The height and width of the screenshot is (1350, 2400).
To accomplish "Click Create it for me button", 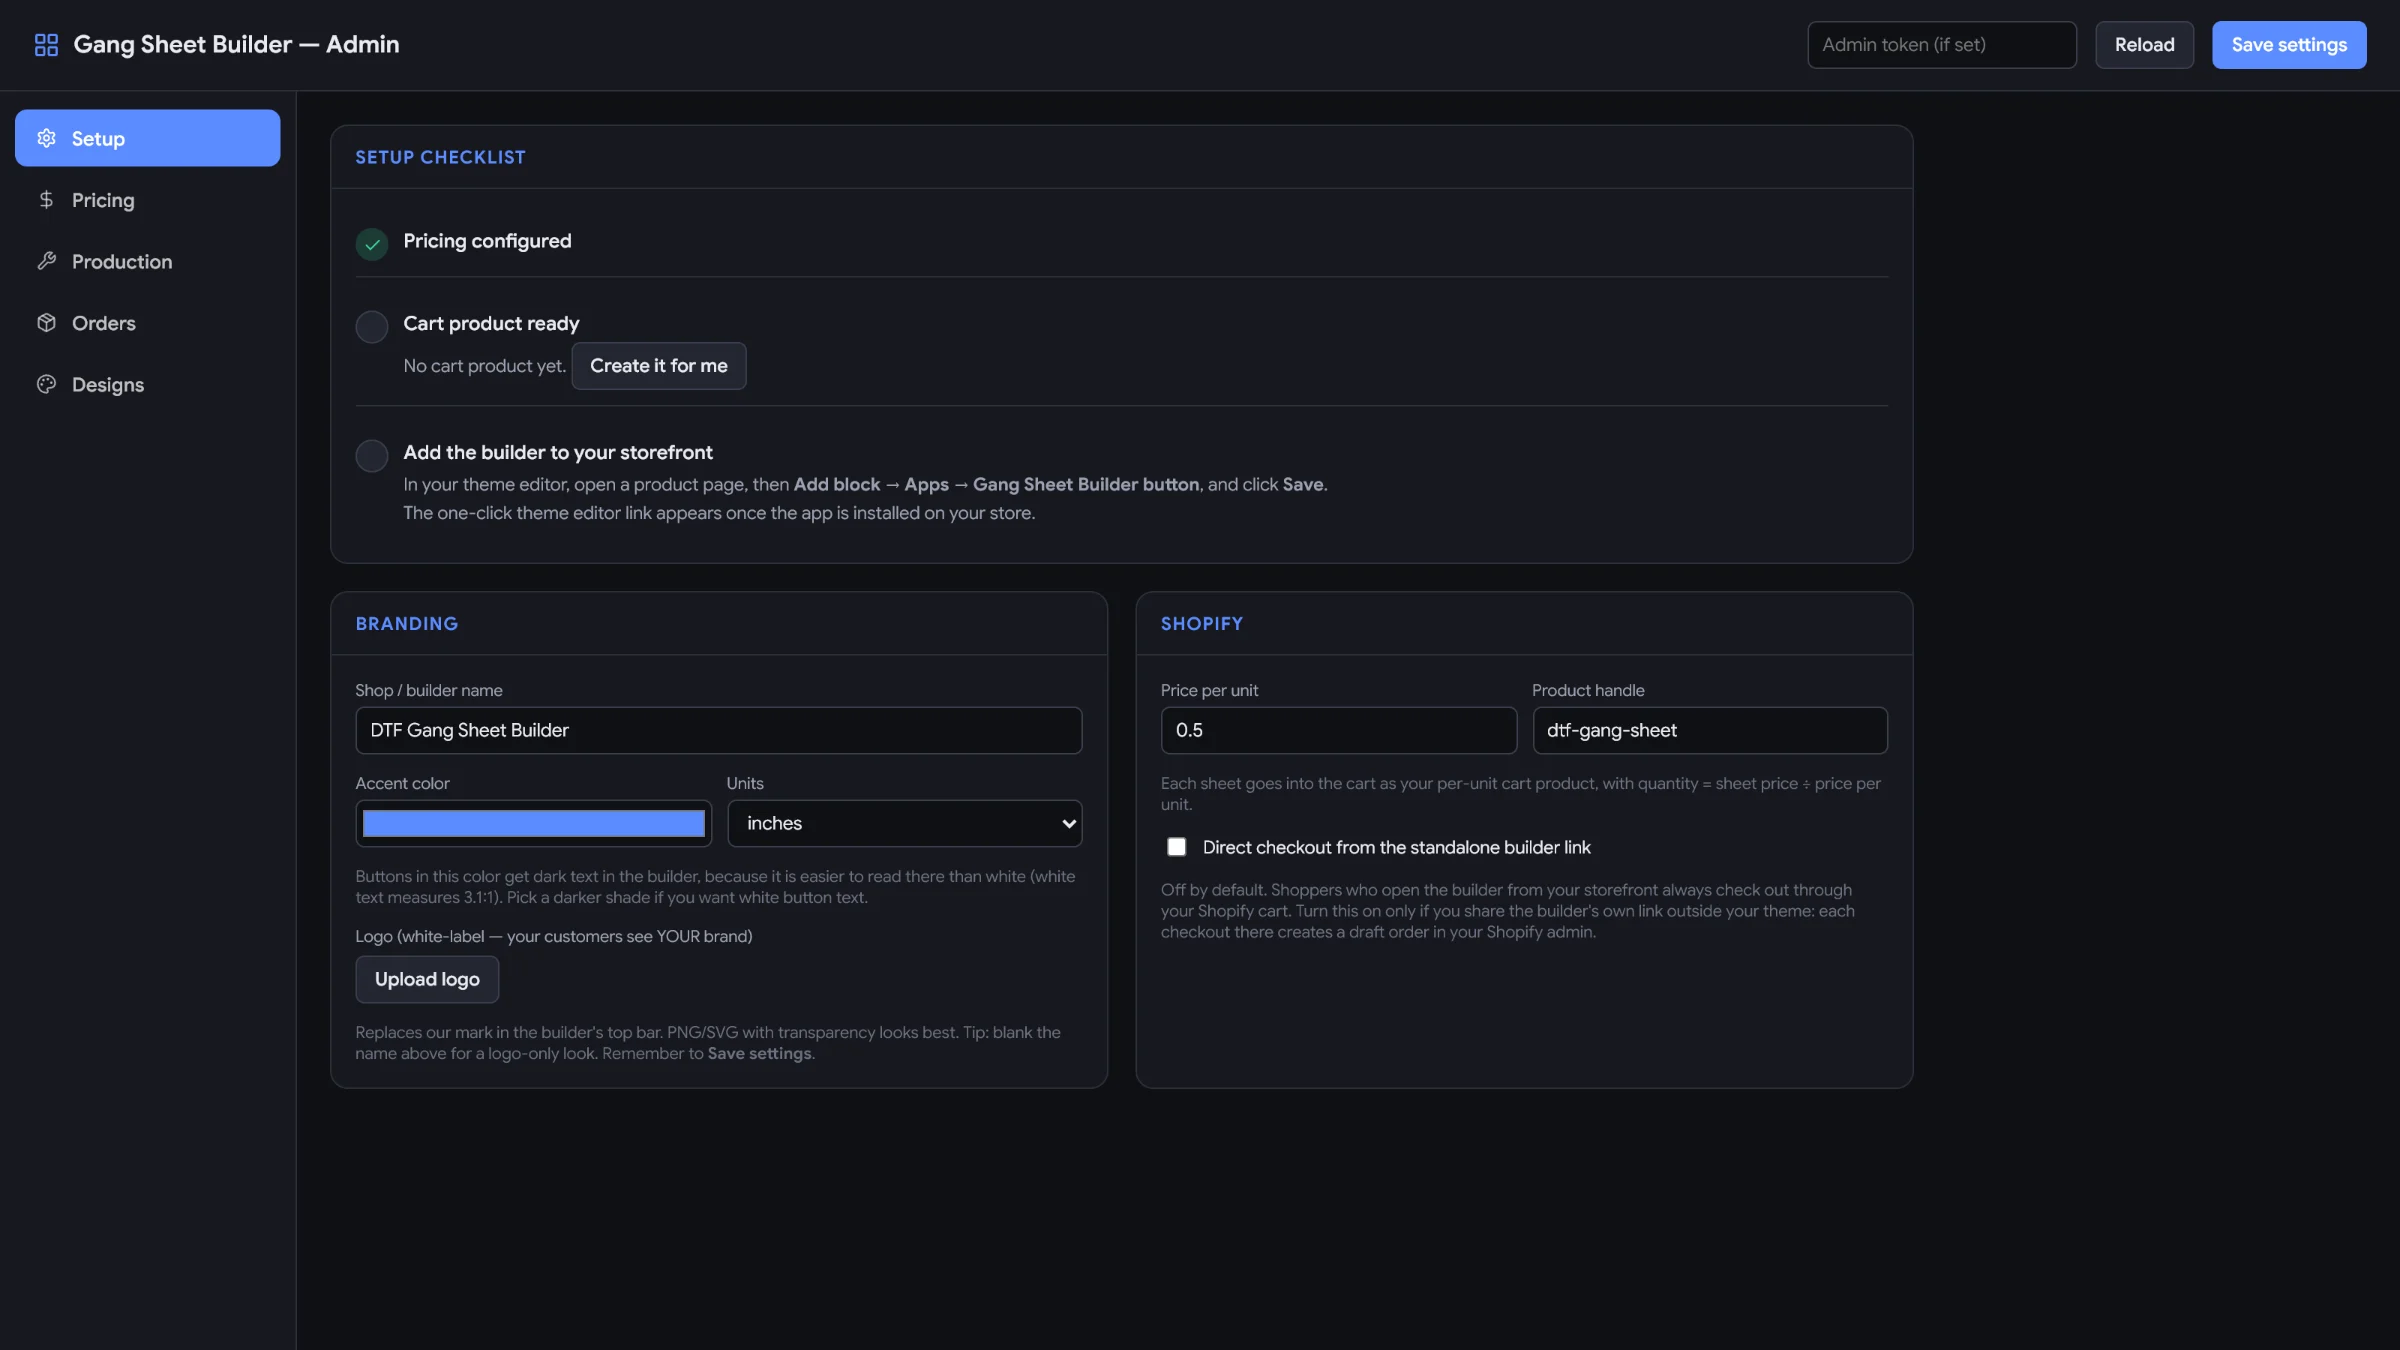I will [659, 366].
